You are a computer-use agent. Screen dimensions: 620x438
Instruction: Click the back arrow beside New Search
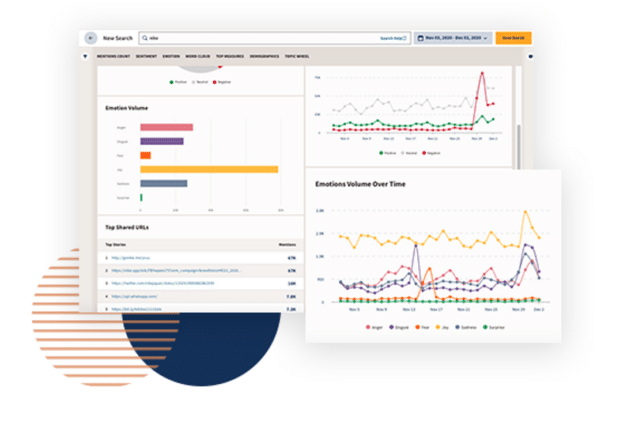[x=91, y=37]
